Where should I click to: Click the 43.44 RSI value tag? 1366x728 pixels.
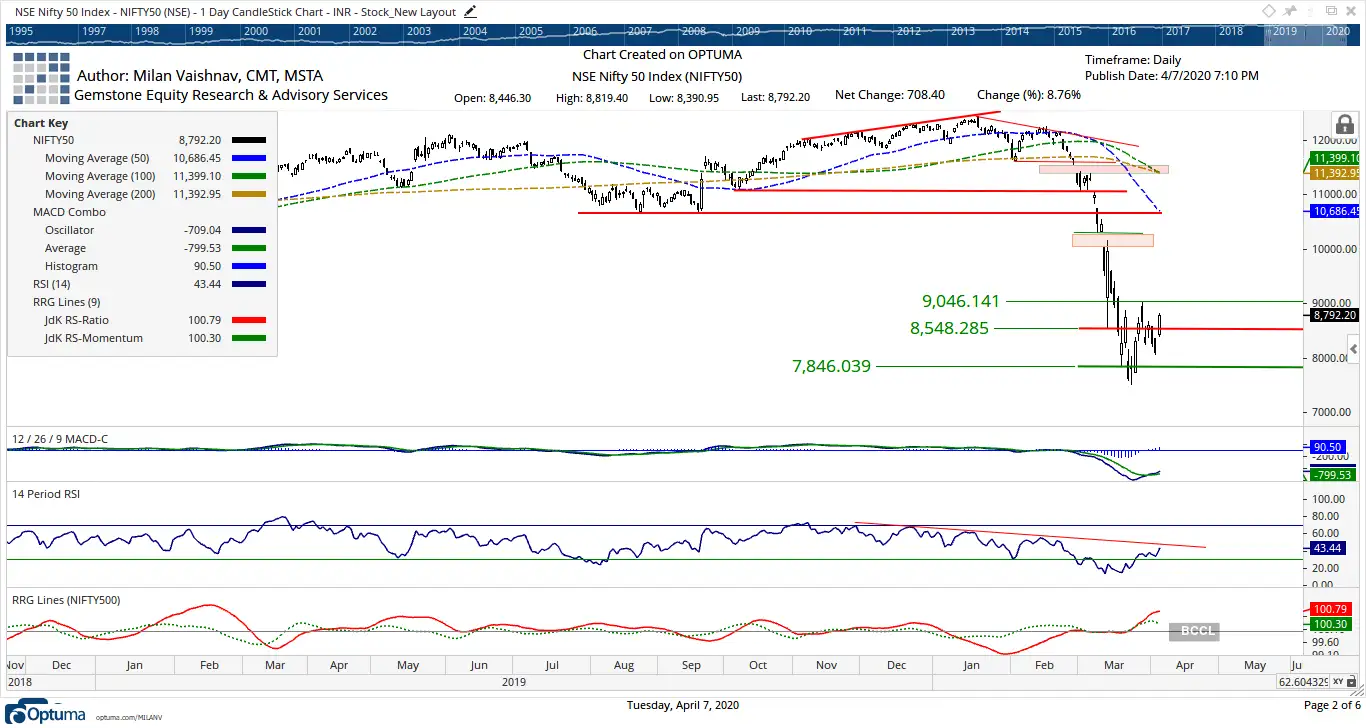1326,549
